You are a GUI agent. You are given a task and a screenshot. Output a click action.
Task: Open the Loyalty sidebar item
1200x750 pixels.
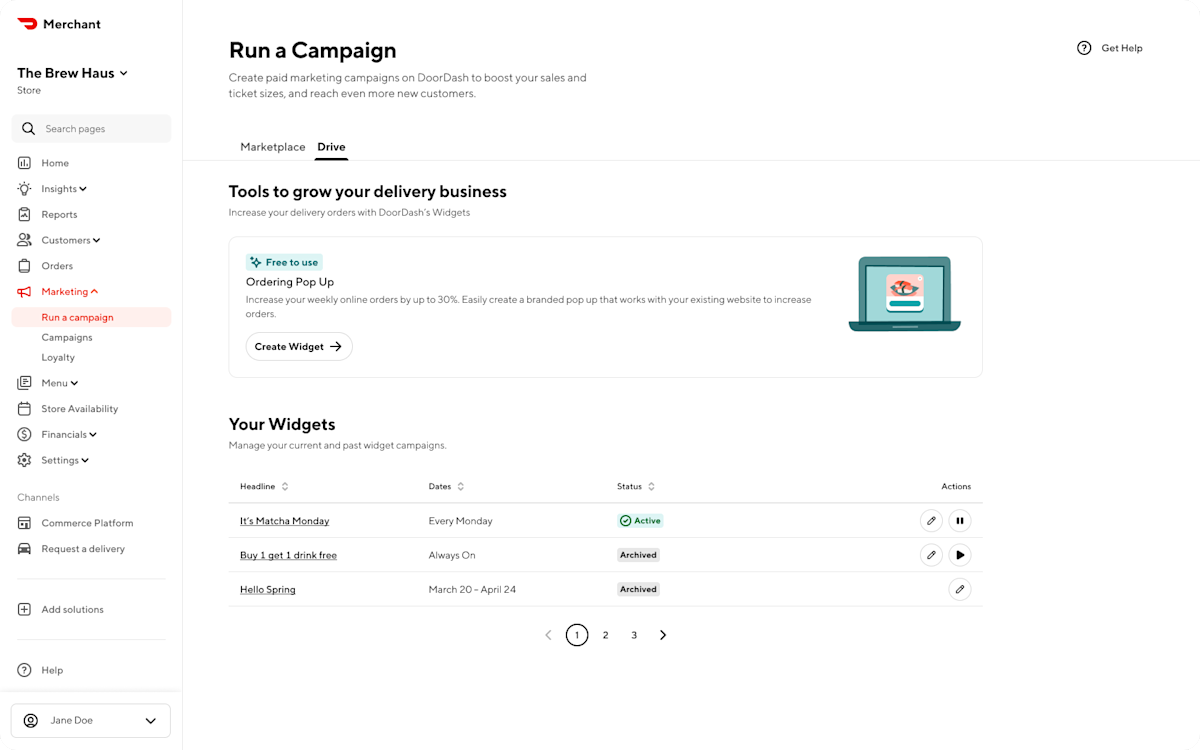tap(58, 357)
